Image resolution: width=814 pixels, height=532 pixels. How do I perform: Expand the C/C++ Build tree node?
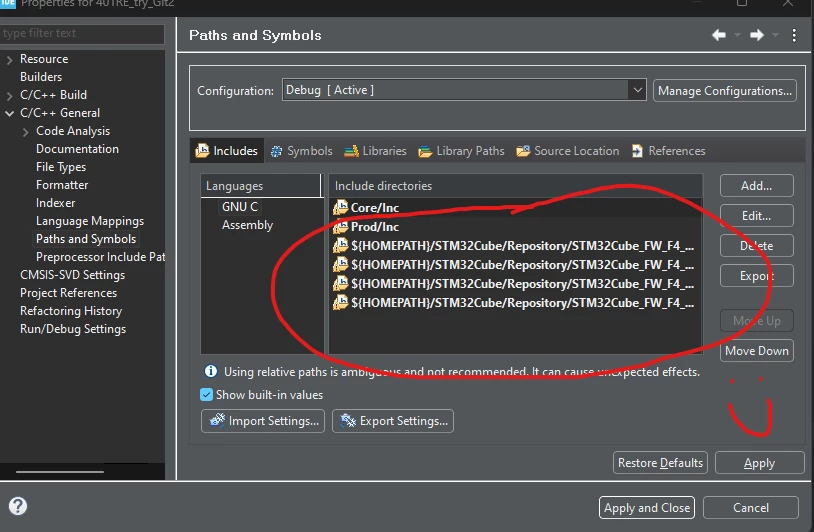pos(9,96)
